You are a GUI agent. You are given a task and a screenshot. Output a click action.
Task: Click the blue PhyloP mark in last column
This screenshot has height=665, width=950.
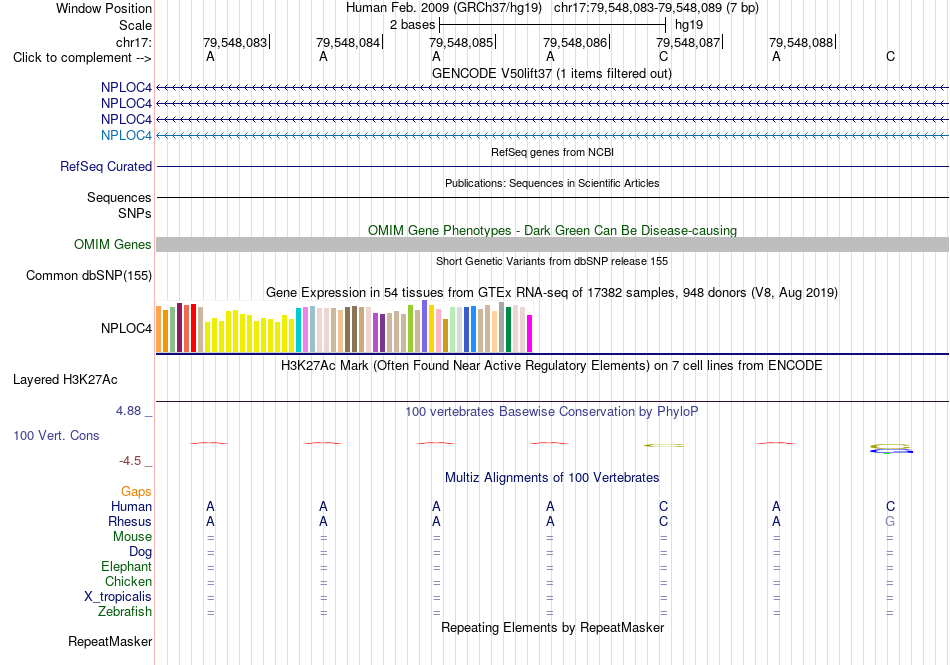click(891, 451)
